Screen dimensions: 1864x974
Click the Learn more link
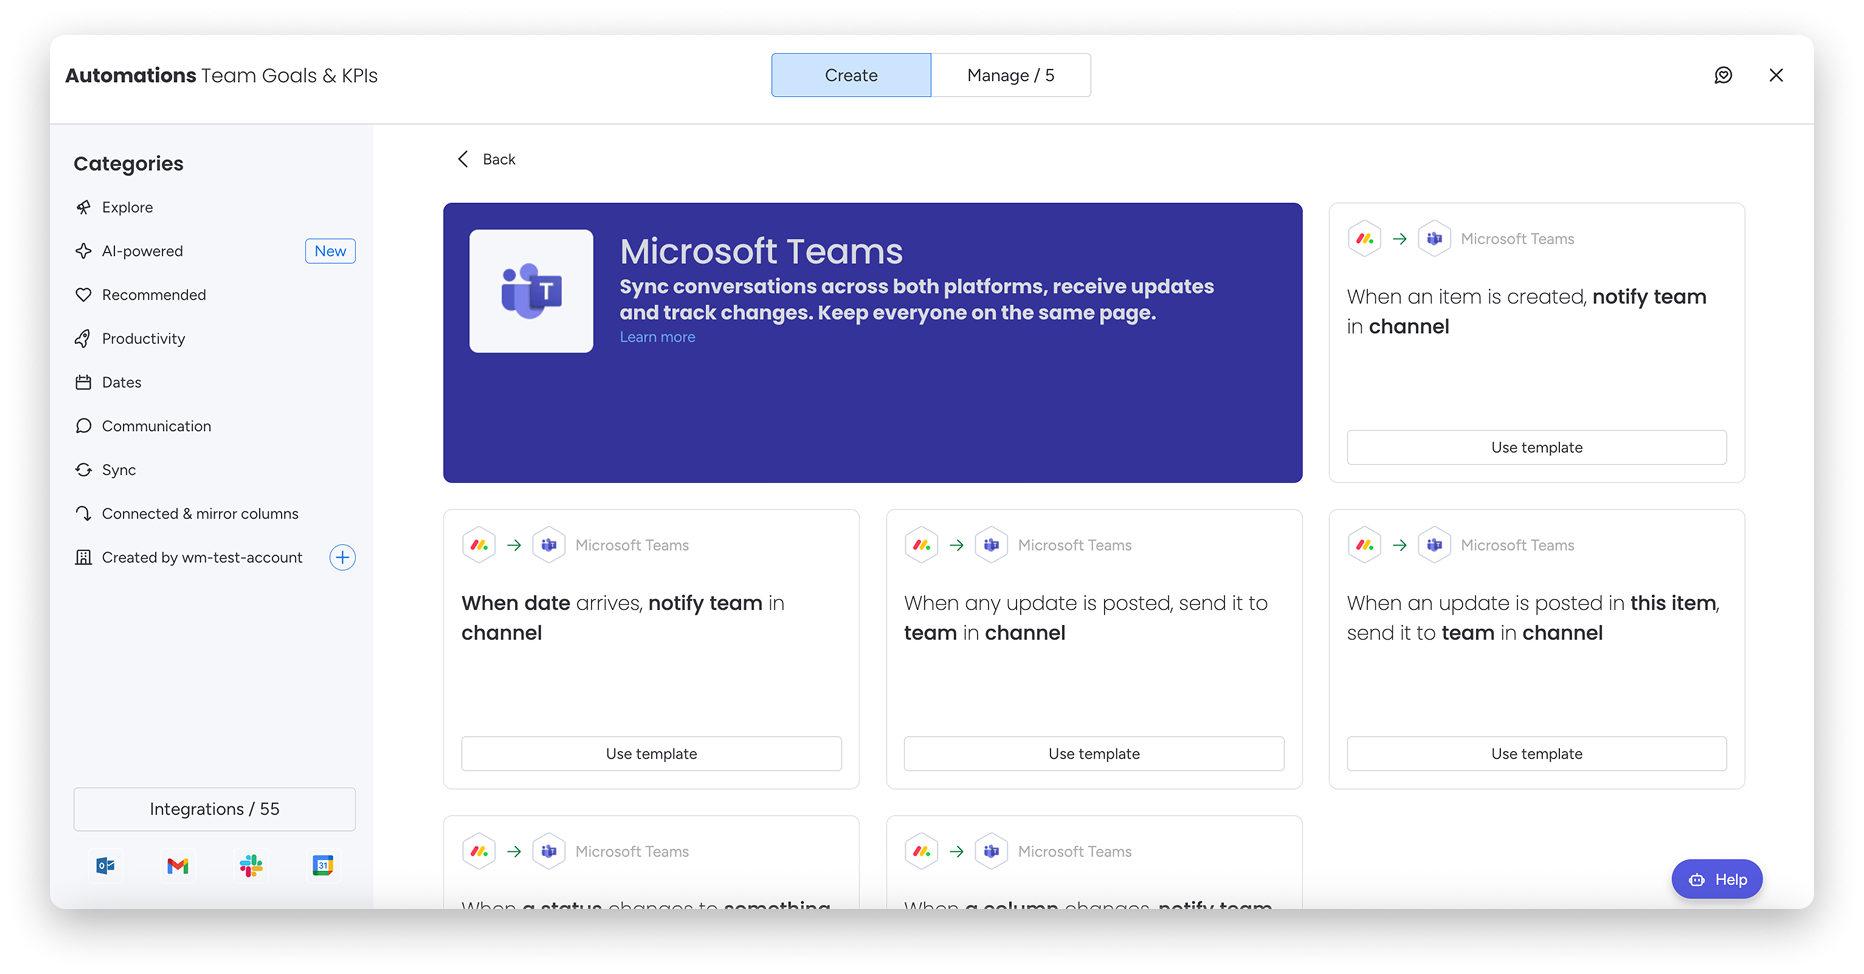657,337
